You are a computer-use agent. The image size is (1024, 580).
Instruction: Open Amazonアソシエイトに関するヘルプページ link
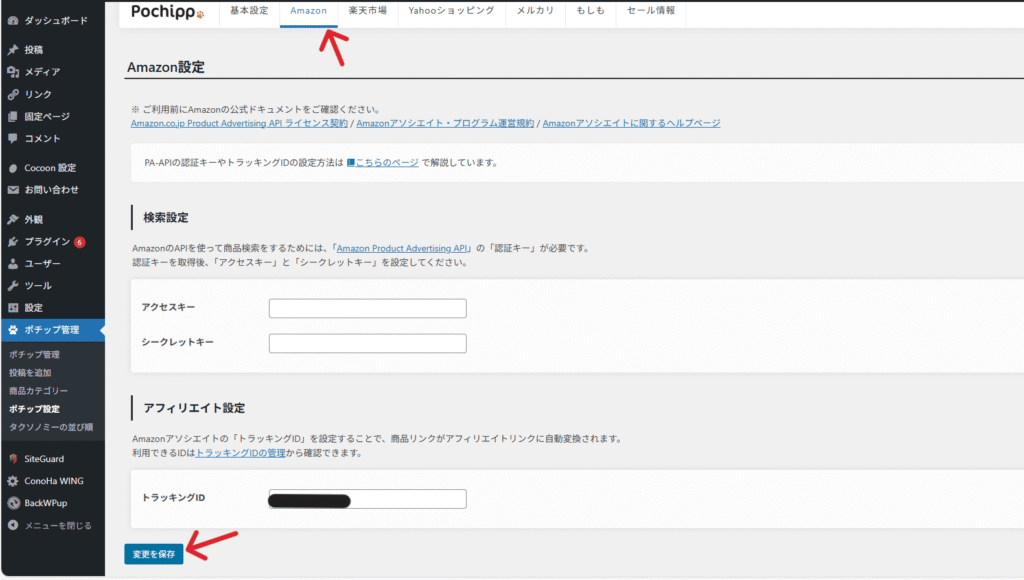pos(632,123)
